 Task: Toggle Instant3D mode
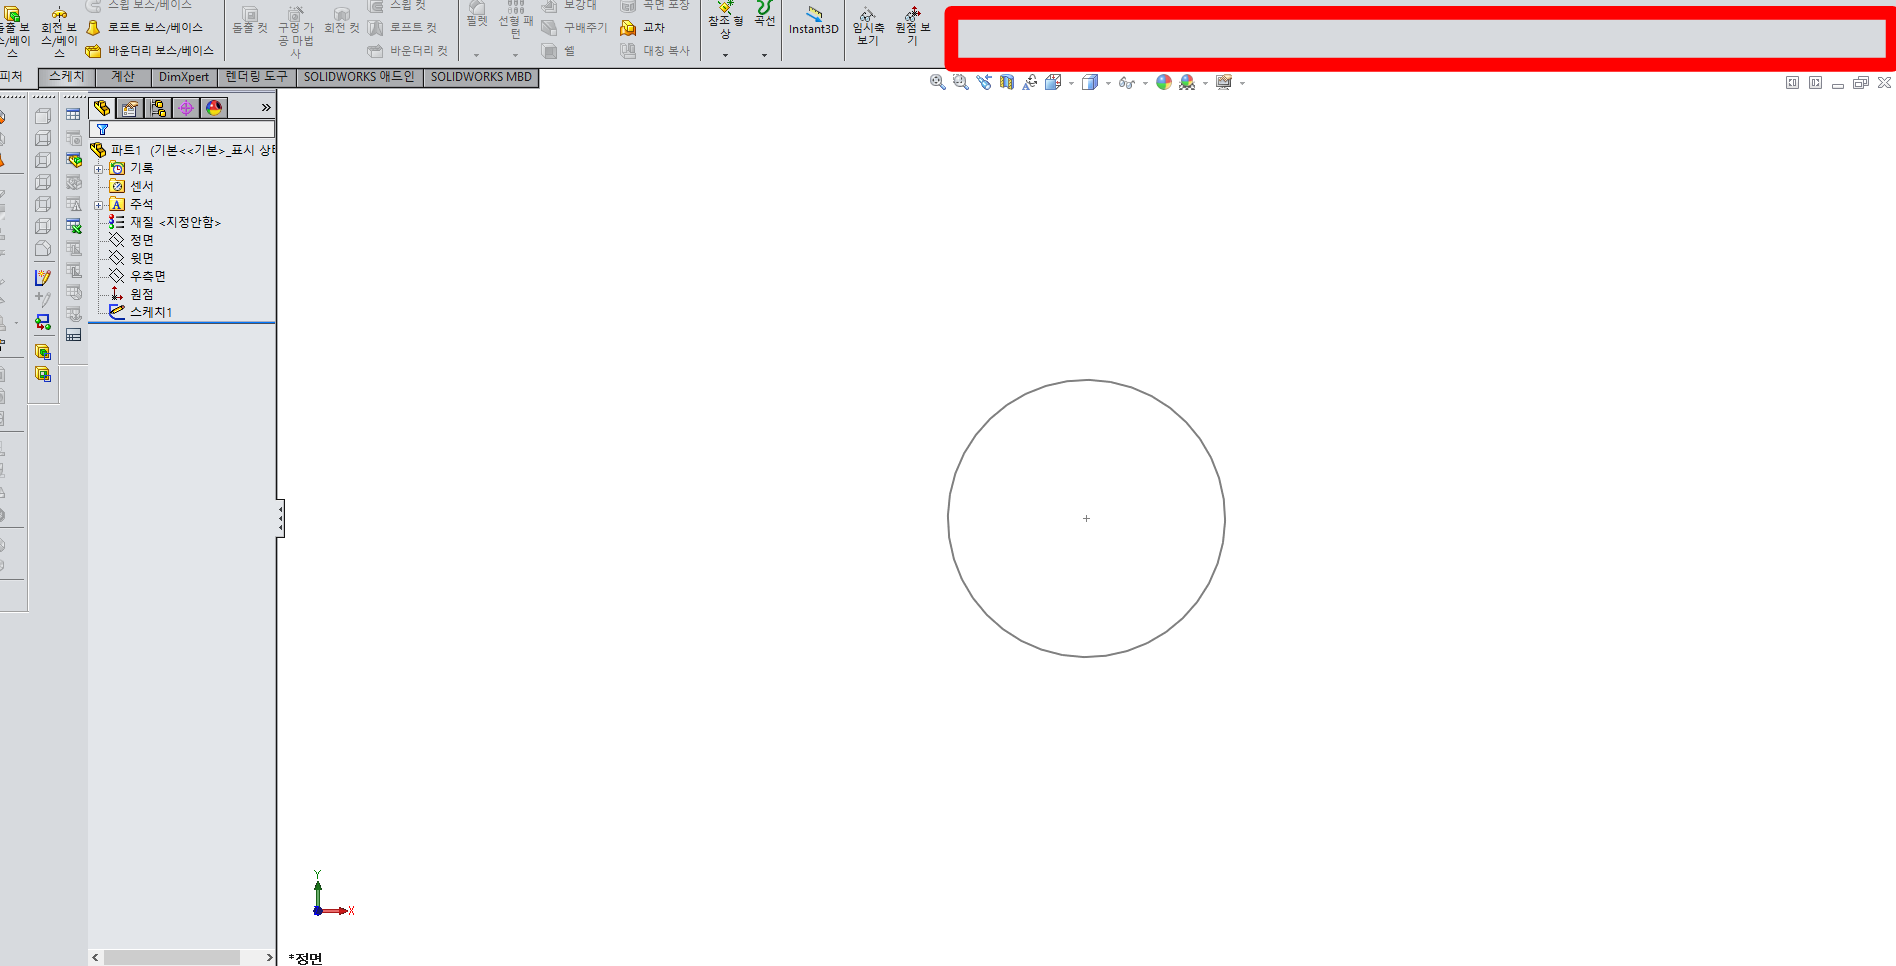pos(813,20)
